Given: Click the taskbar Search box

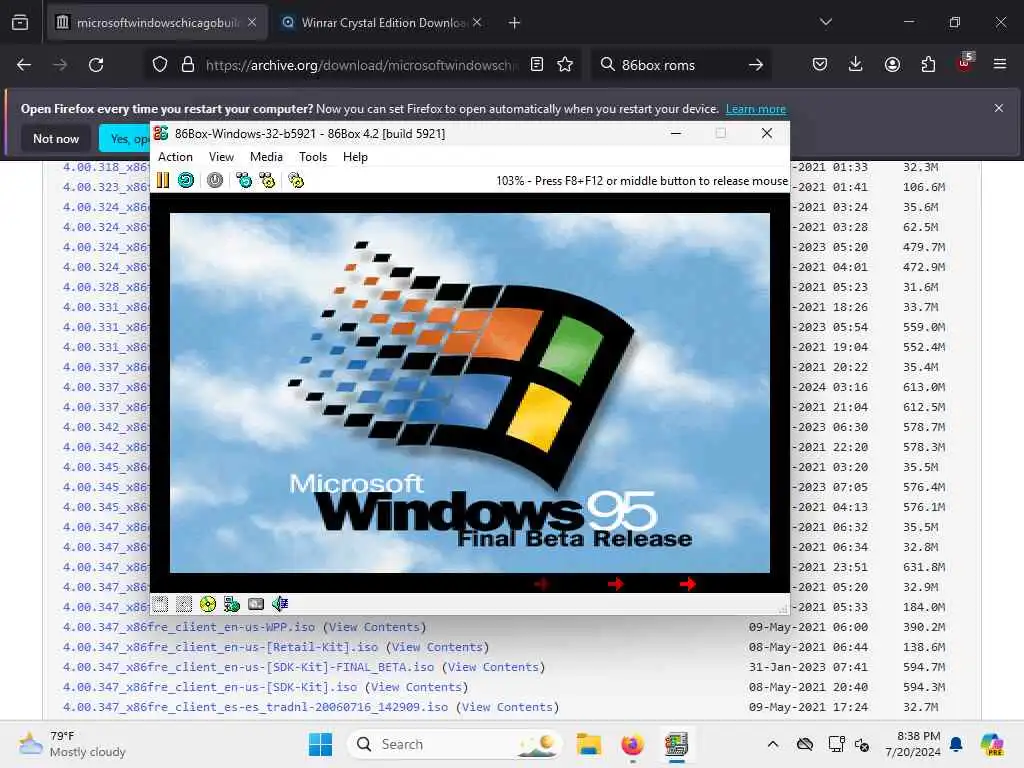Looking at the screenshot, I should tap(455, 744).
